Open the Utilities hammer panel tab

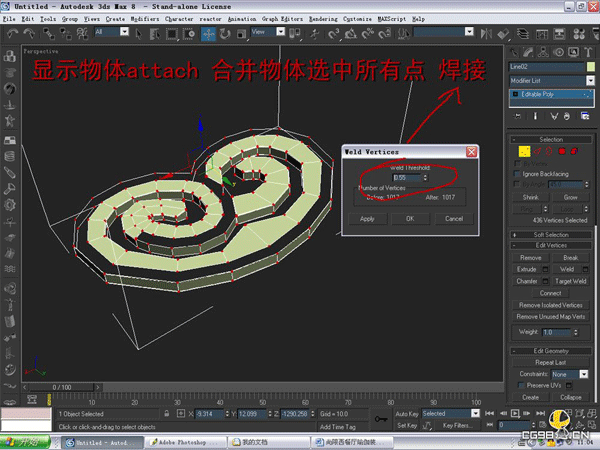[588, 52]
